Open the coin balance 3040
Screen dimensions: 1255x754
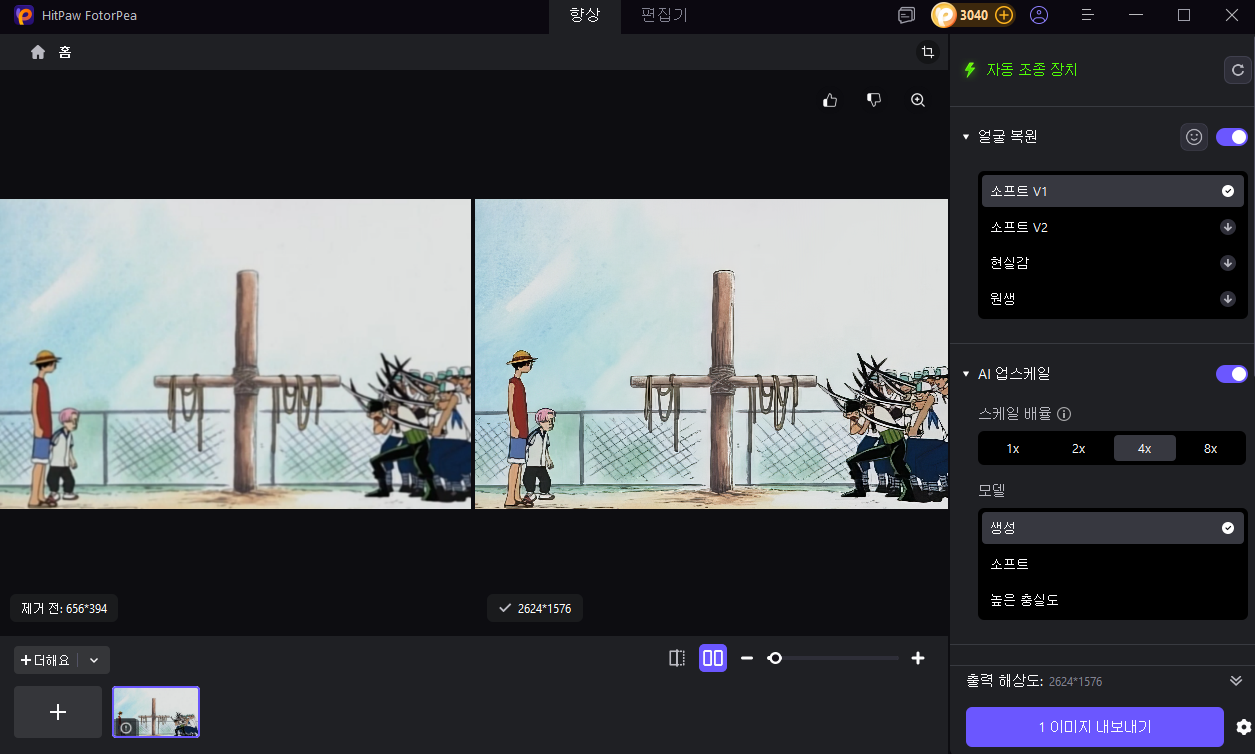coord(973,15)
